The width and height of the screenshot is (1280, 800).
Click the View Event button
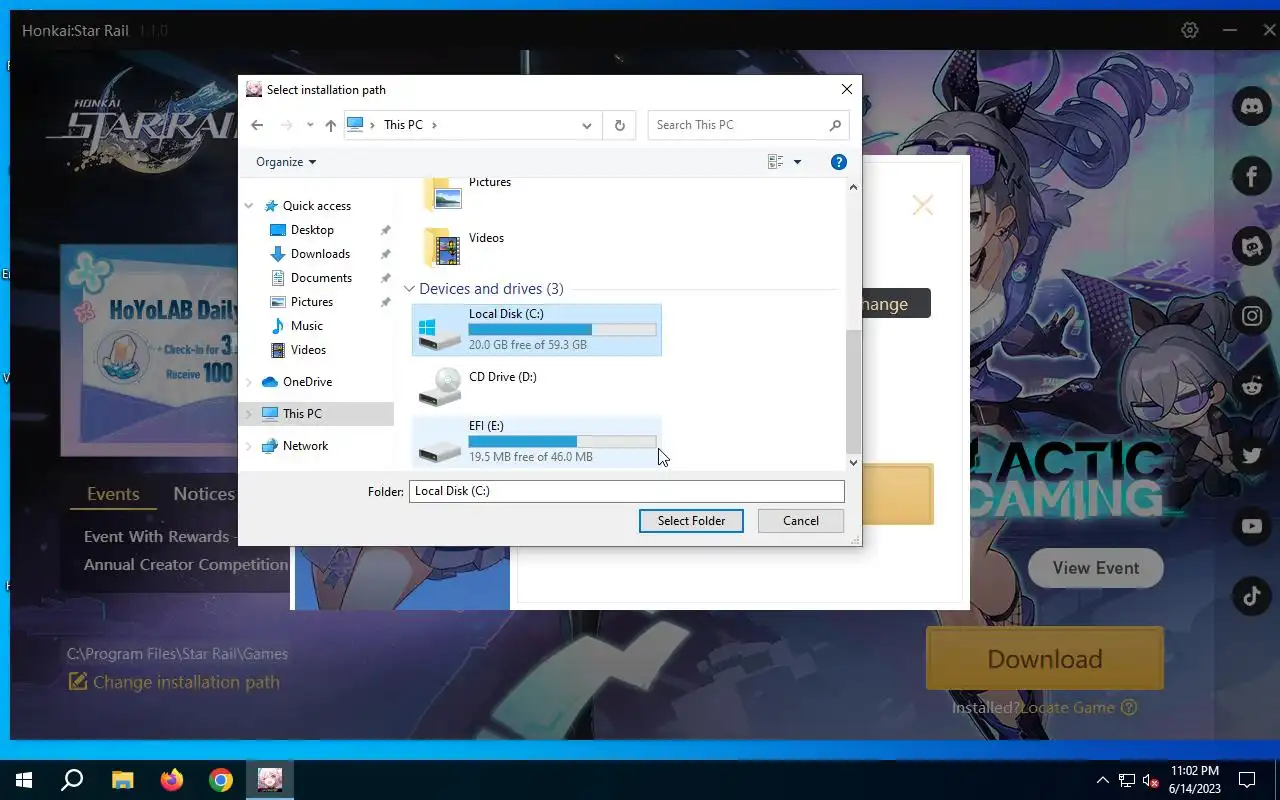click(1096, 568)
